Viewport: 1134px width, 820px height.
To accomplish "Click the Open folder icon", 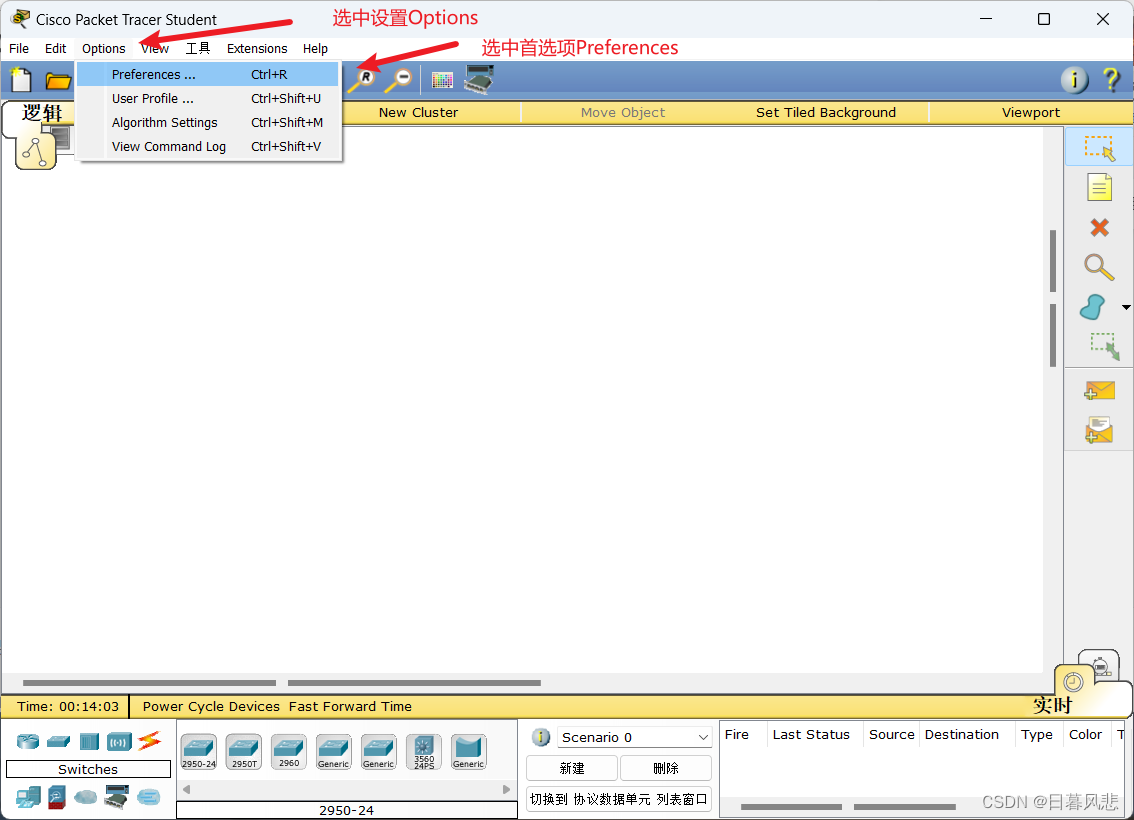I will 58,80.
